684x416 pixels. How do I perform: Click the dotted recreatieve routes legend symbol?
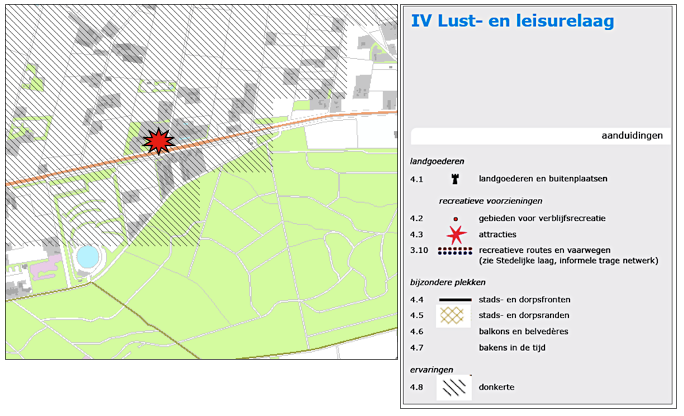point(455,251)
